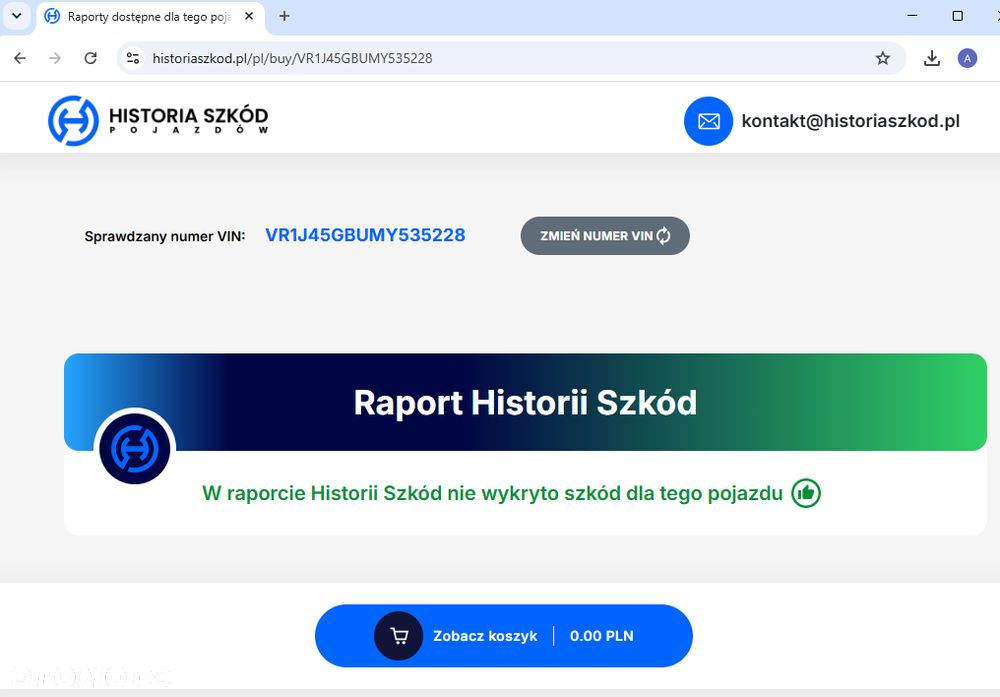Click the no-damage-found green message
The width and height of the screenshot is (1000, 697).
tap(492, 493)
